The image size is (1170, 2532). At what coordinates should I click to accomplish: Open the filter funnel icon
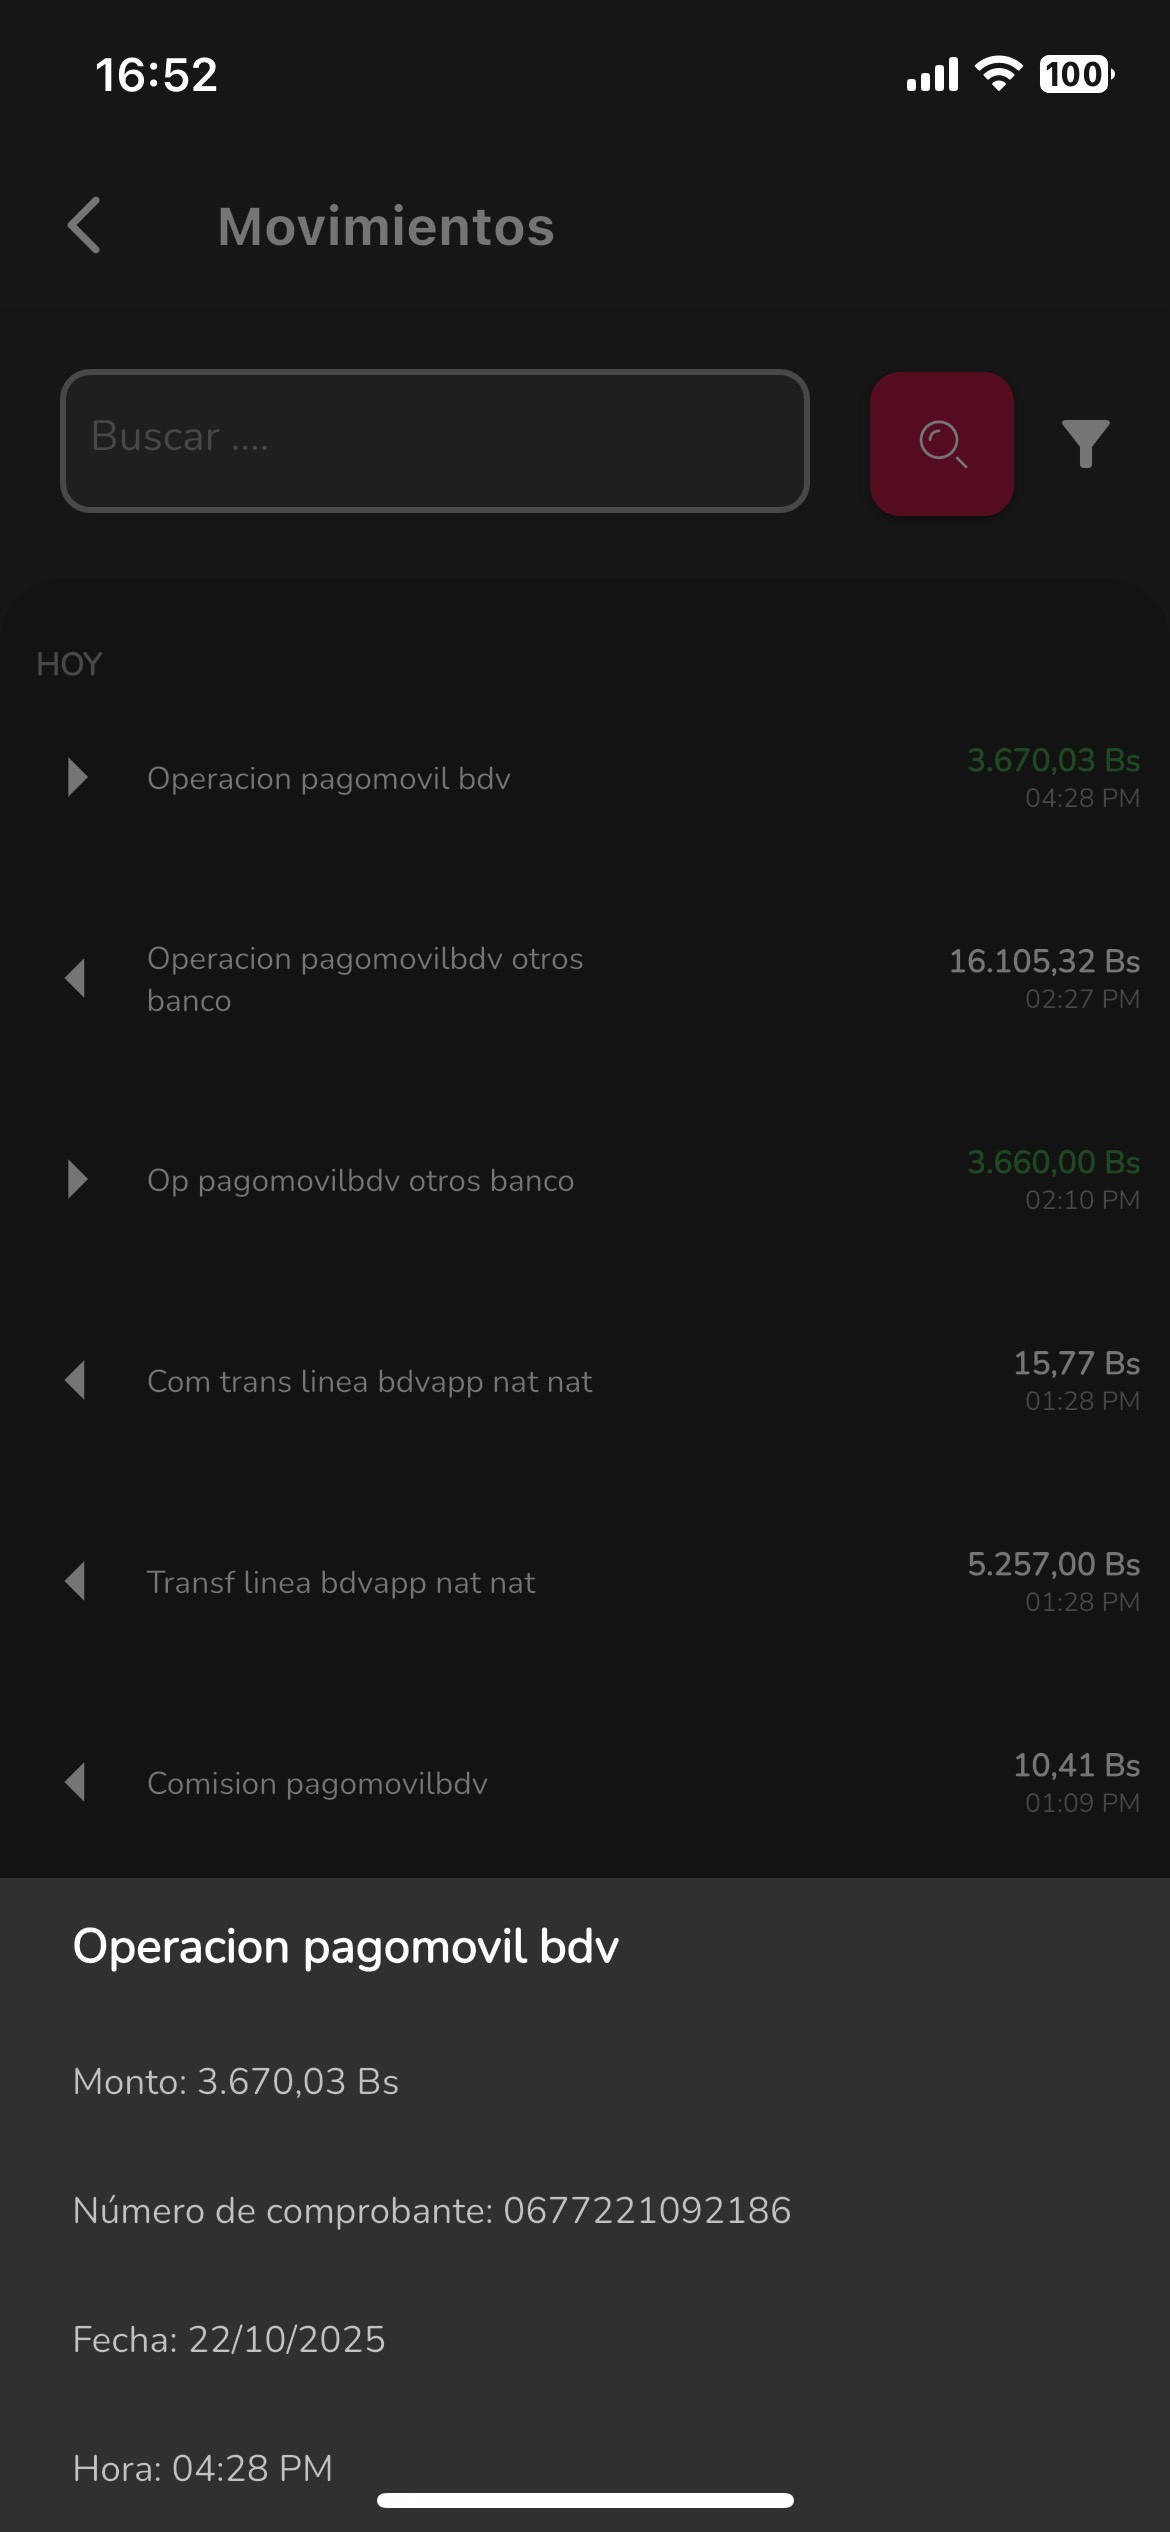(1085, 443)
